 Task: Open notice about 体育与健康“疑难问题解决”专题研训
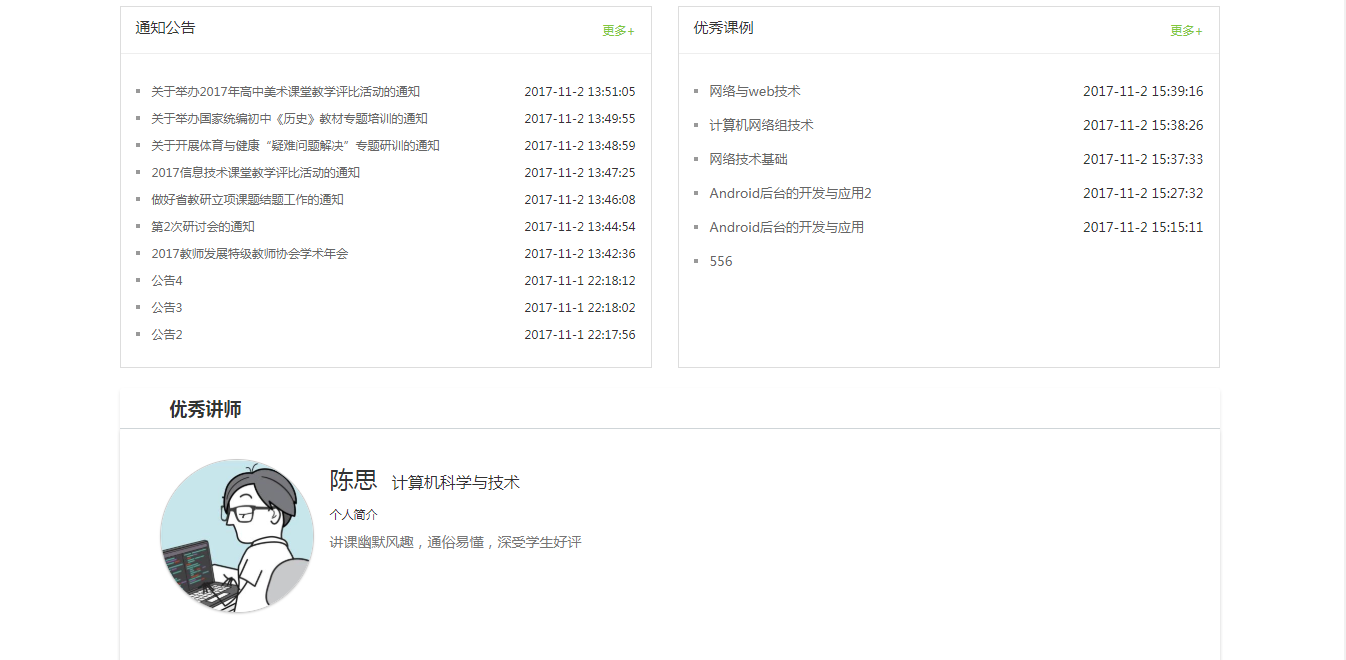[295, 146]
